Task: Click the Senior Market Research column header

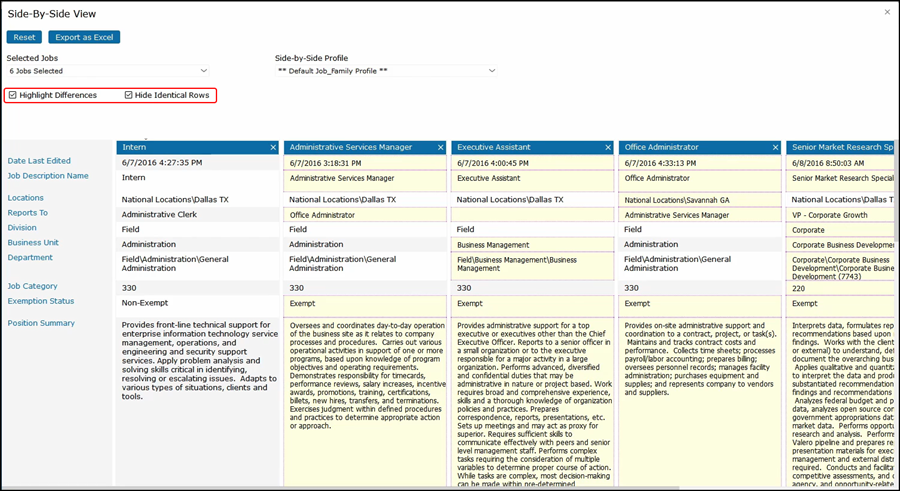Action: coord(840,147)
